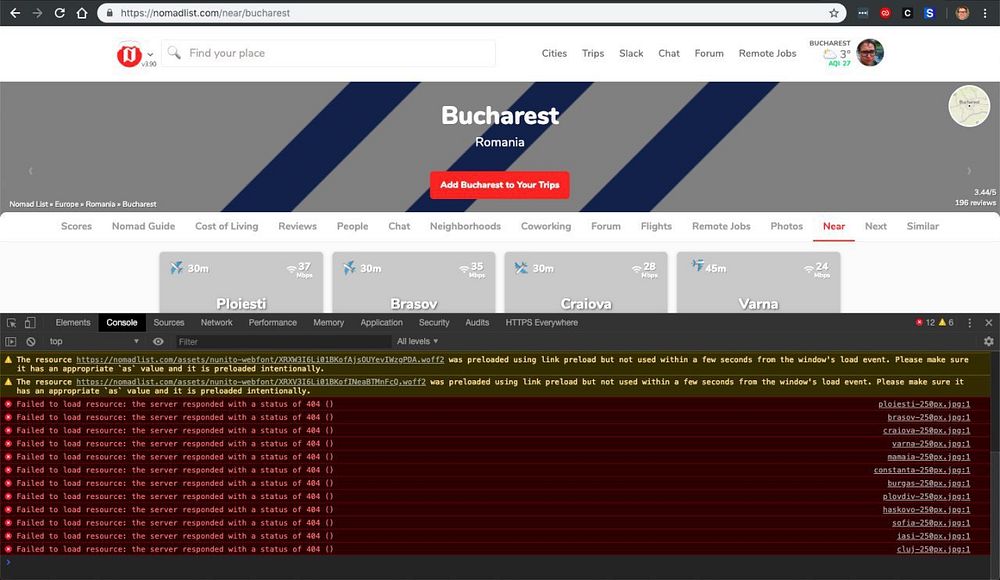1000x580 pixels.
Task: Switch to the HTTPS Everywhere DevTools panel
Action: 541,323
